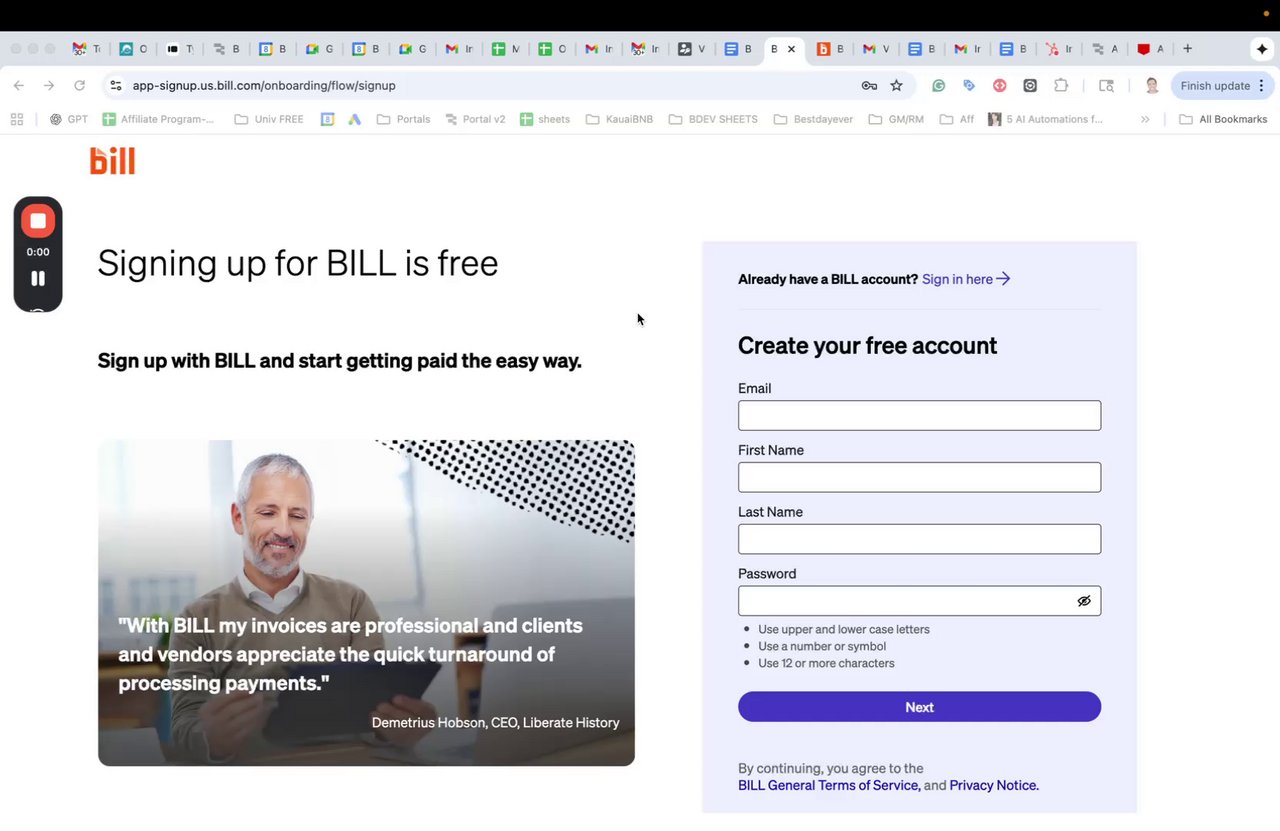The height and width of the screenshot is (831, 1280).
Task: Click the Demetrius Hobson testimonial image
Action: [x=366, y=603]
